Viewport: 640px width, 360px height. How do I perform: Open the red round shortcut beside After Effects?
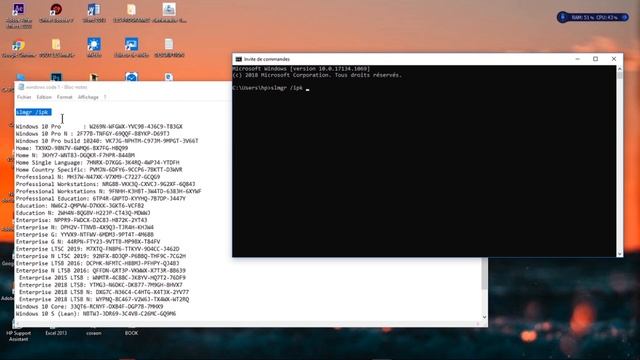click(56, 9)
